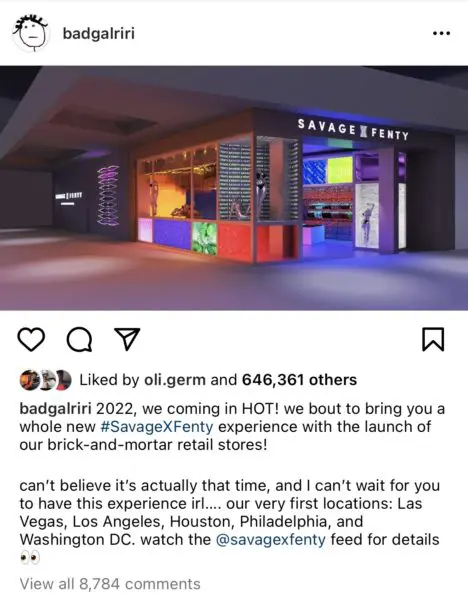Open badgalriri profile picture avatar
The height and width of the screenshot is (600, 468).
31,33
